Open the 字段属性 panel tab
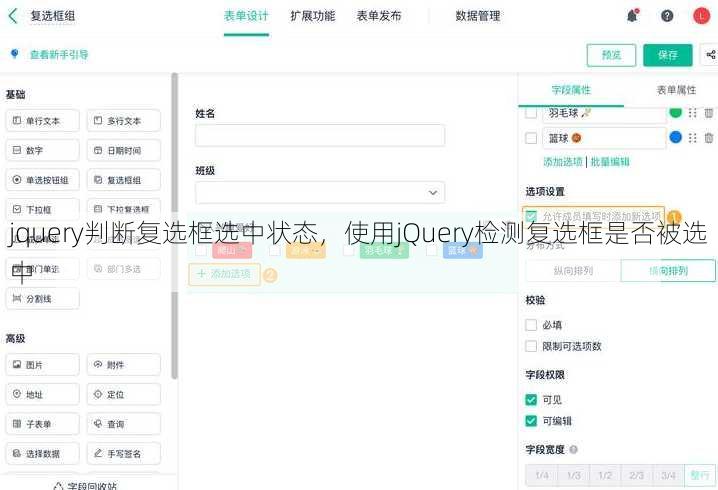This screenshot has height=490, width=718. click(571, 90)
